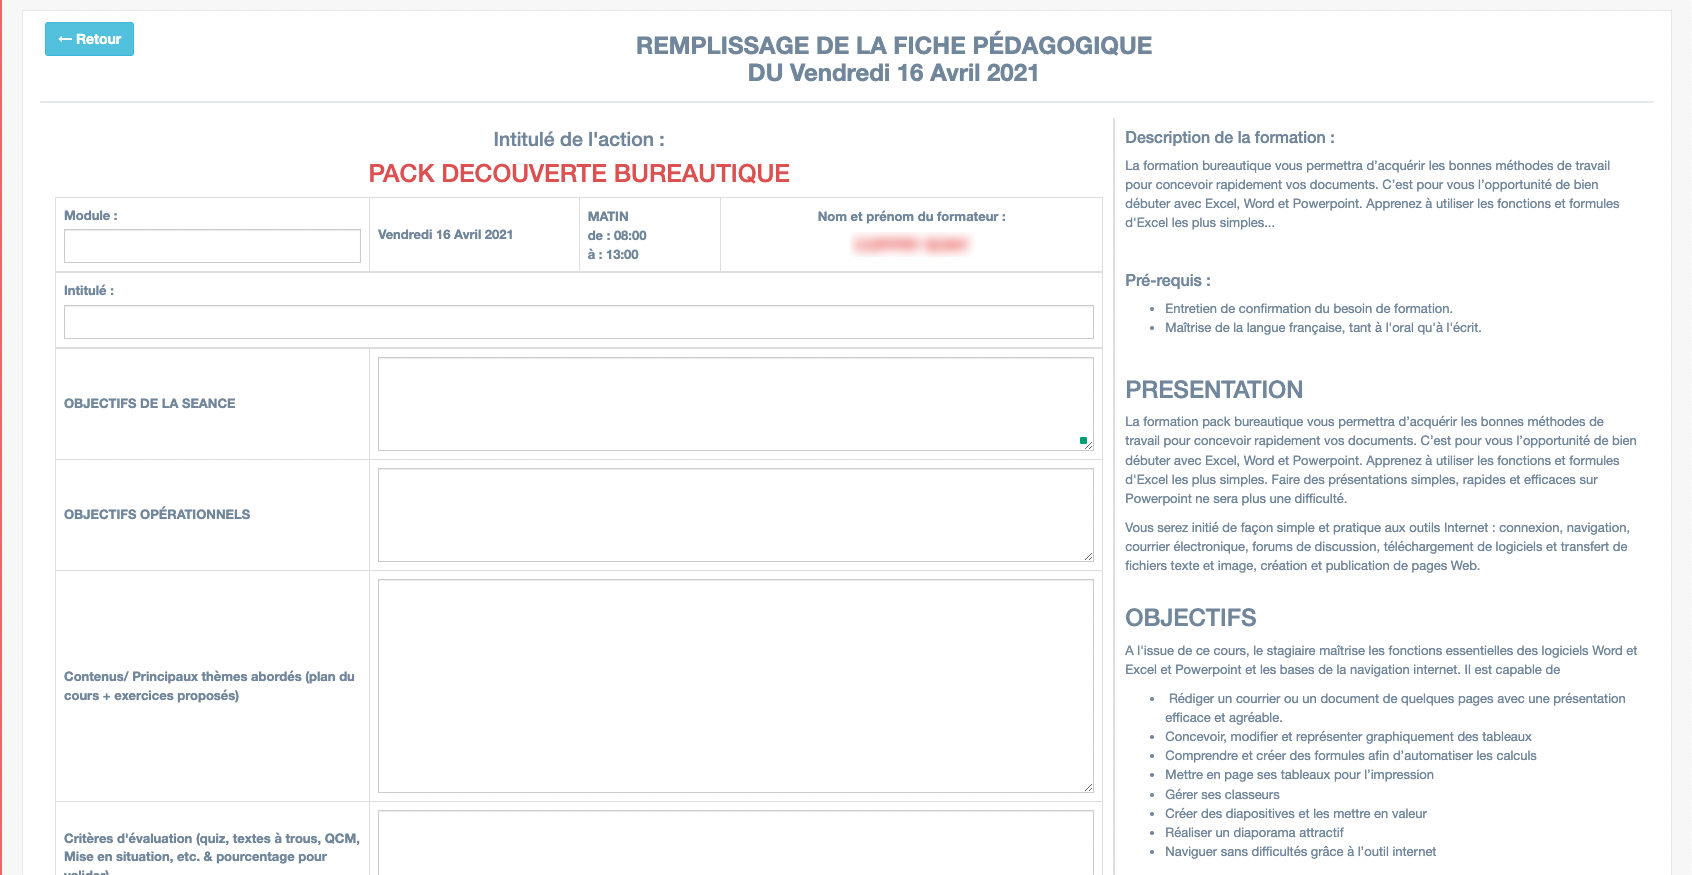Select the OBJECTIFS section heading

click(x=1190, y=618)
